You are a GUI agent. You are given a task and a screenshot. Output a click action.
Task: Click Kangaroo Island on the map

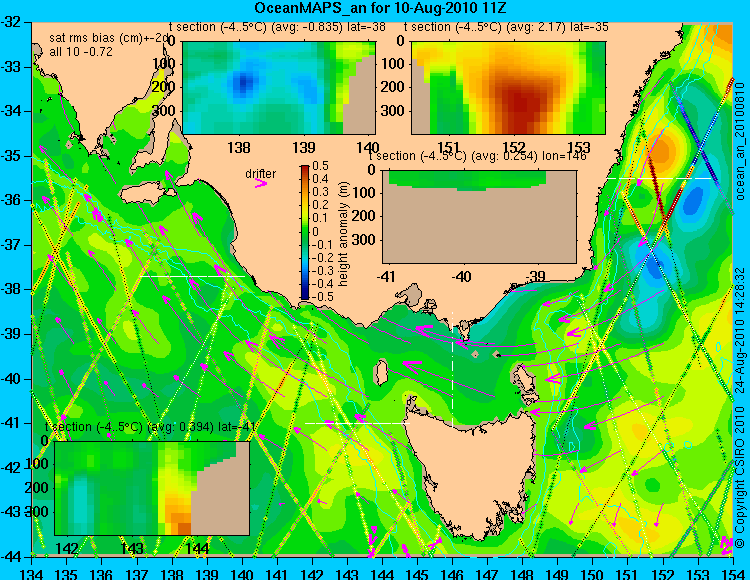tap(143, 194)
